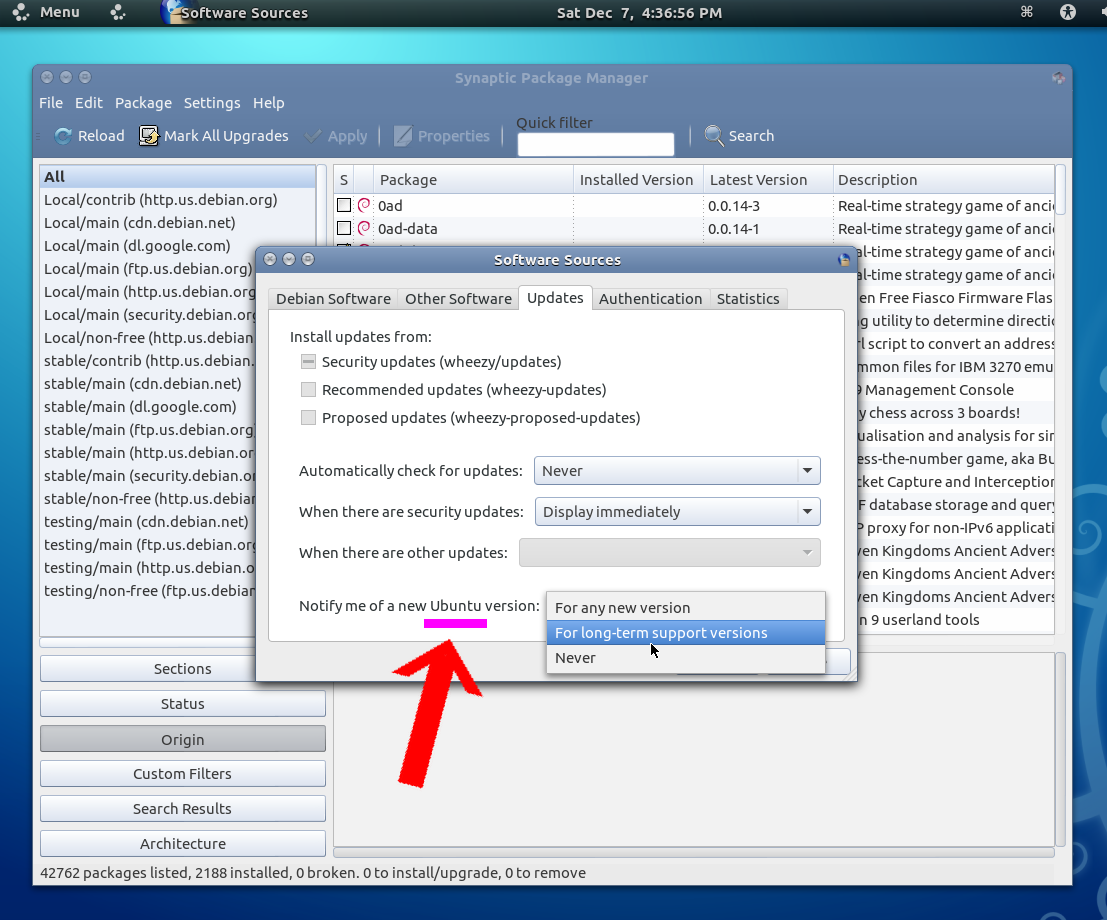Click the GNOME foot launcher next to Menu
The image size is (1107, 920).
click(x=117, y=12)
